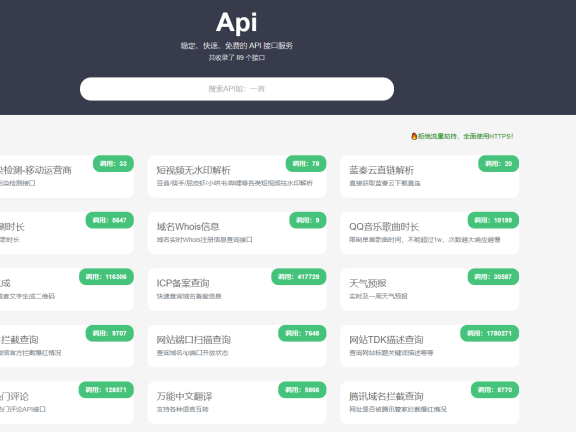The width and height of the screenshot is (576, 432).
Task: Click the Api page heading
Action: point(237,22)
